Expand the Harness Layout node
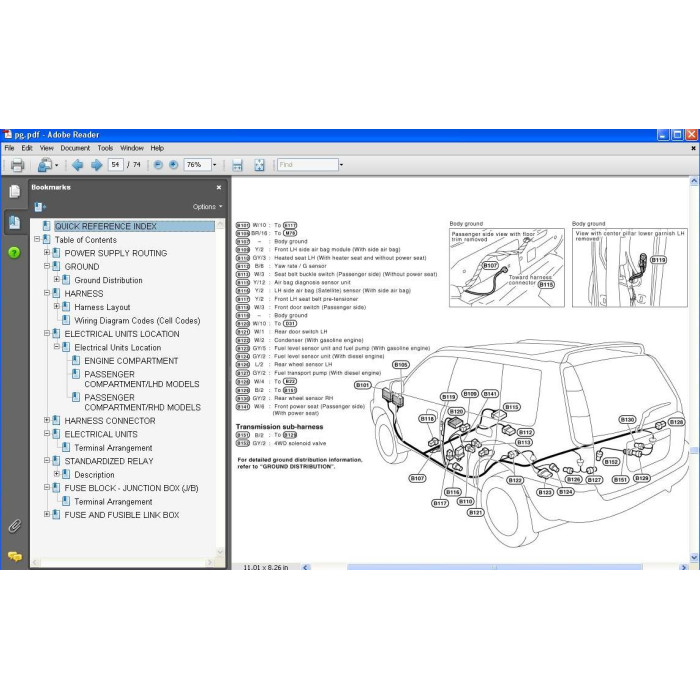This screenshot has height=700, width=700. [x=57, y=307]
